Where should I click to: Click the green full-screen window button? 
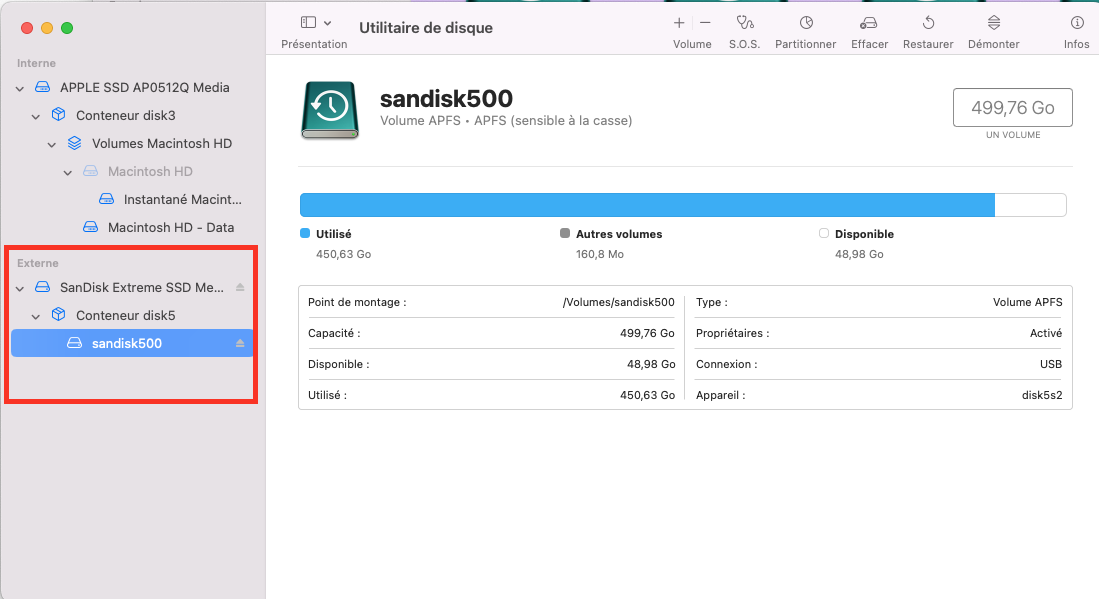coord(67,28)
